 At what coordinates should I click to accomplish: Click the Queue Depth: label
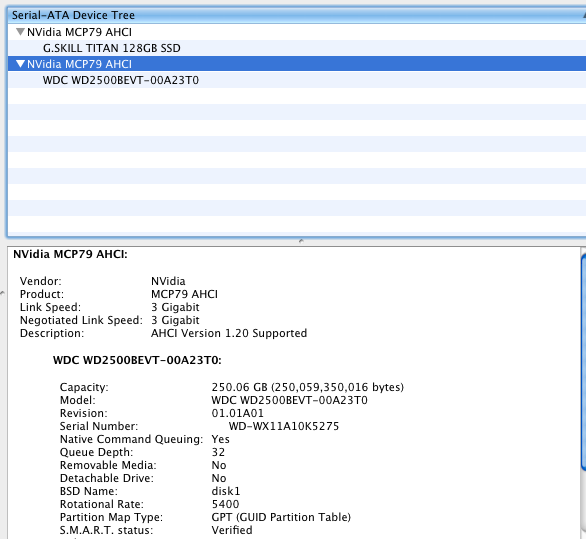(96, 452)
